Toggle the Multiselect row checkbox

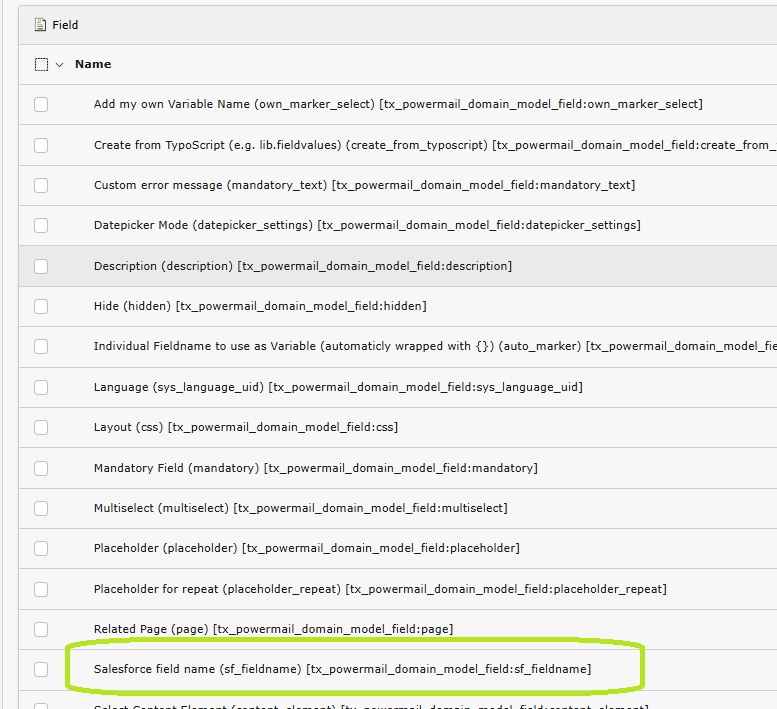[41, 508]
